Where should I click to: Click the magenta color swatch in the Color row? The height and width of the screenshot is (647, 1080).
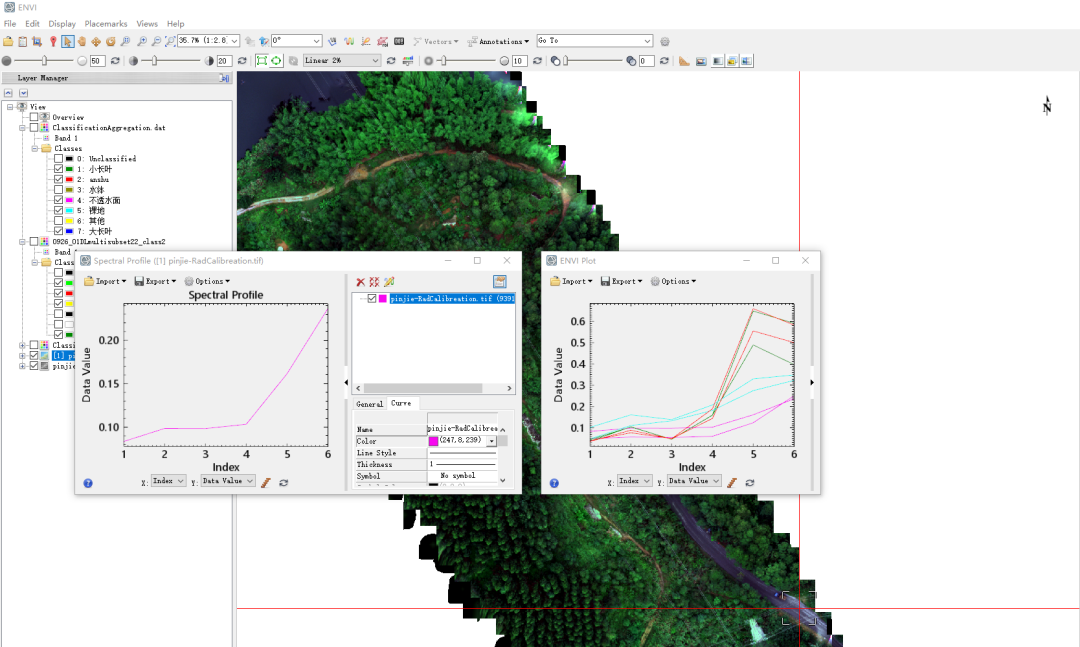click(x=433, y=441)
